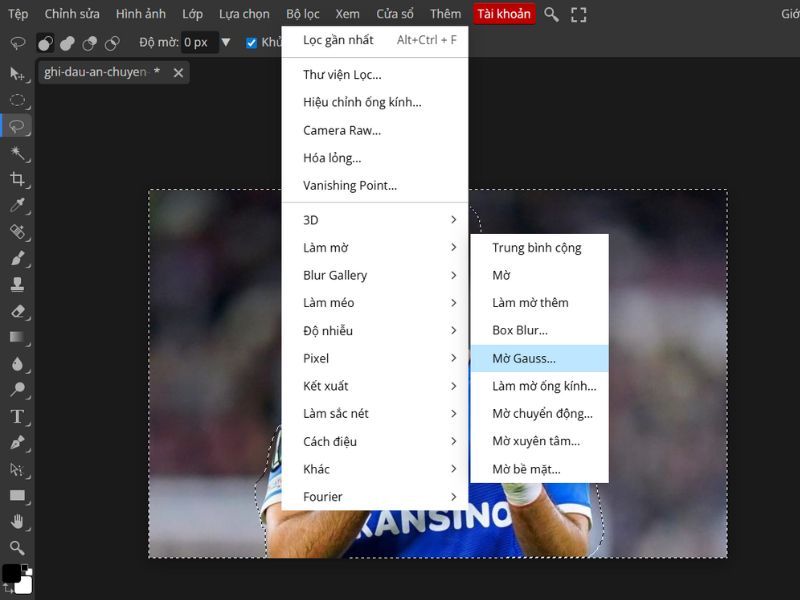Select the Brush tool
Image resolution: width=800 pixels, height=600 pixels.
click(x=17, y=258)
